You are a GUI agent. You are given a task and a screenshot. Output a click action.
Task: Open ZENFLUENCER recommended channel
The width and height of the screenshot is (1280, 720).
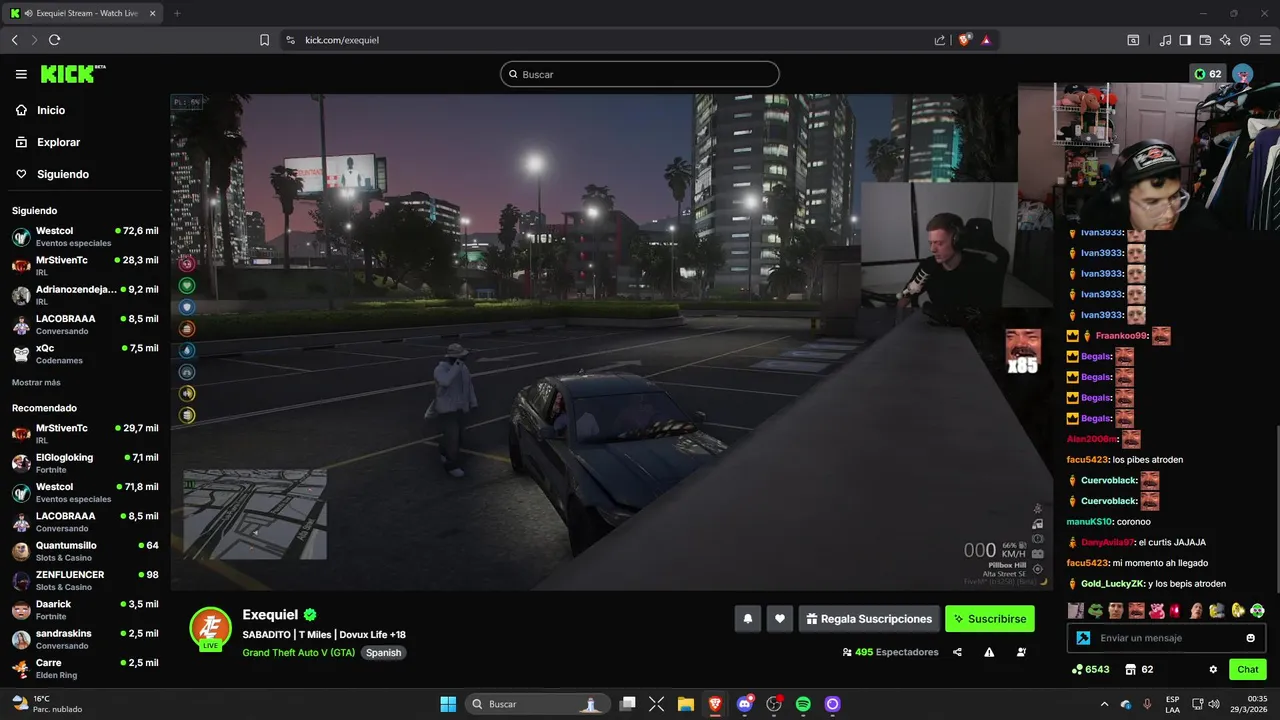tap(84, 580)
